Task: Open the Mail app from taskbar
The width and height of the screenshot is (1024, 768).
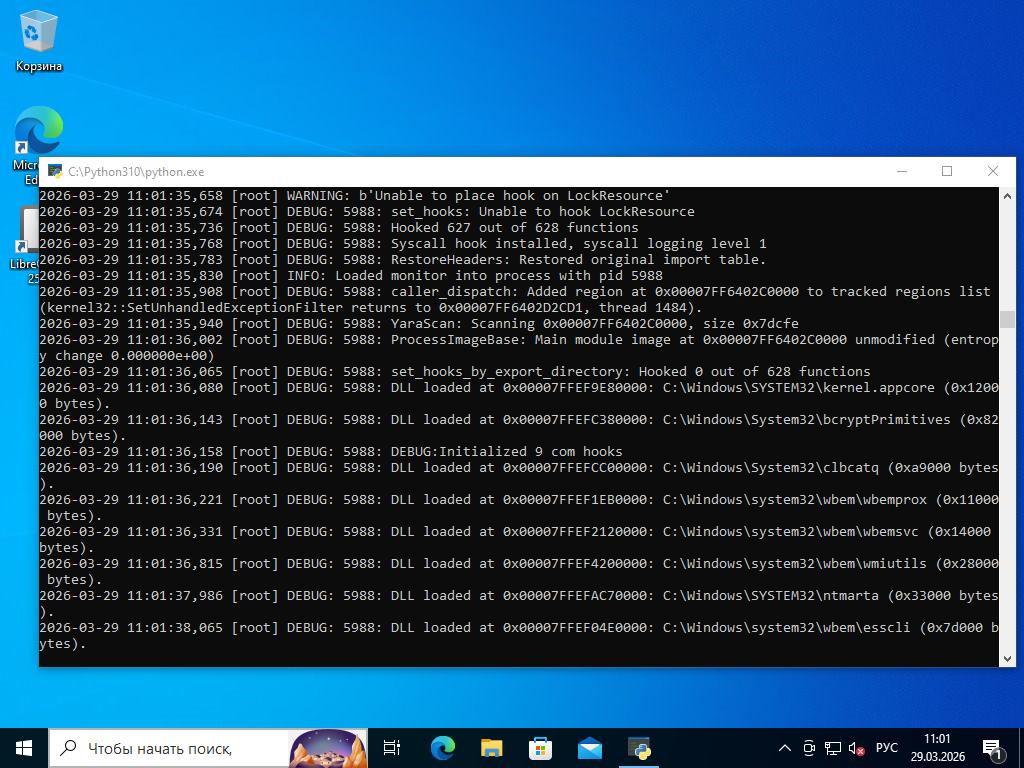Action: click(x=590, y=748)
